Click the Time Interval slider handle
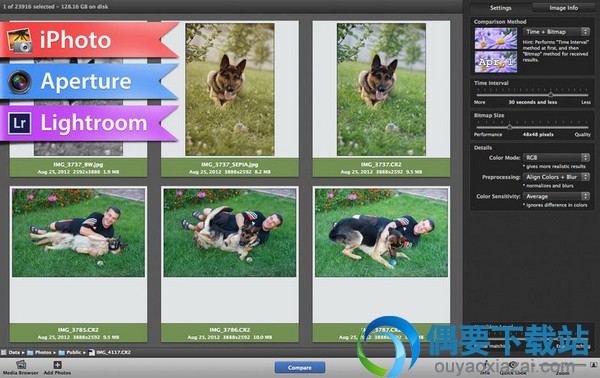 550,94
